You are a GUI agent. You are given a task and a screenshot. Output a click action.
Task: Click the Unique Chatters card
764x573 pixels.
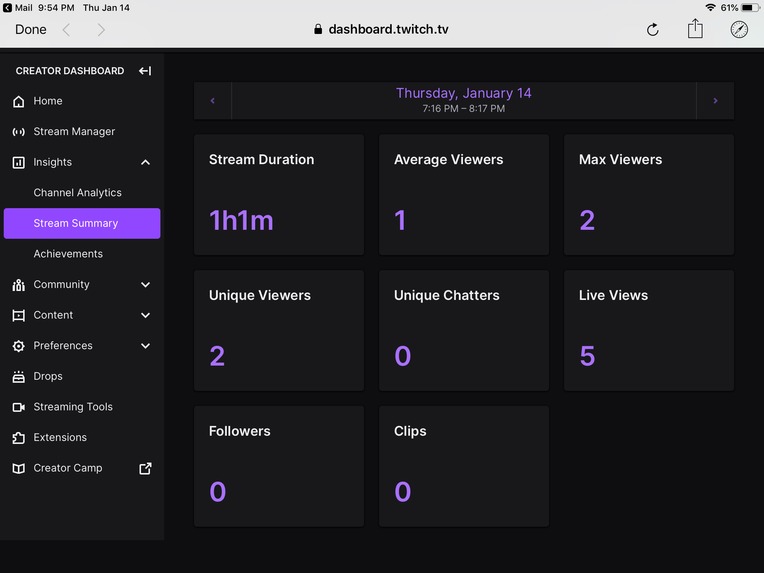pyautogui.click(x=464, y=331)
